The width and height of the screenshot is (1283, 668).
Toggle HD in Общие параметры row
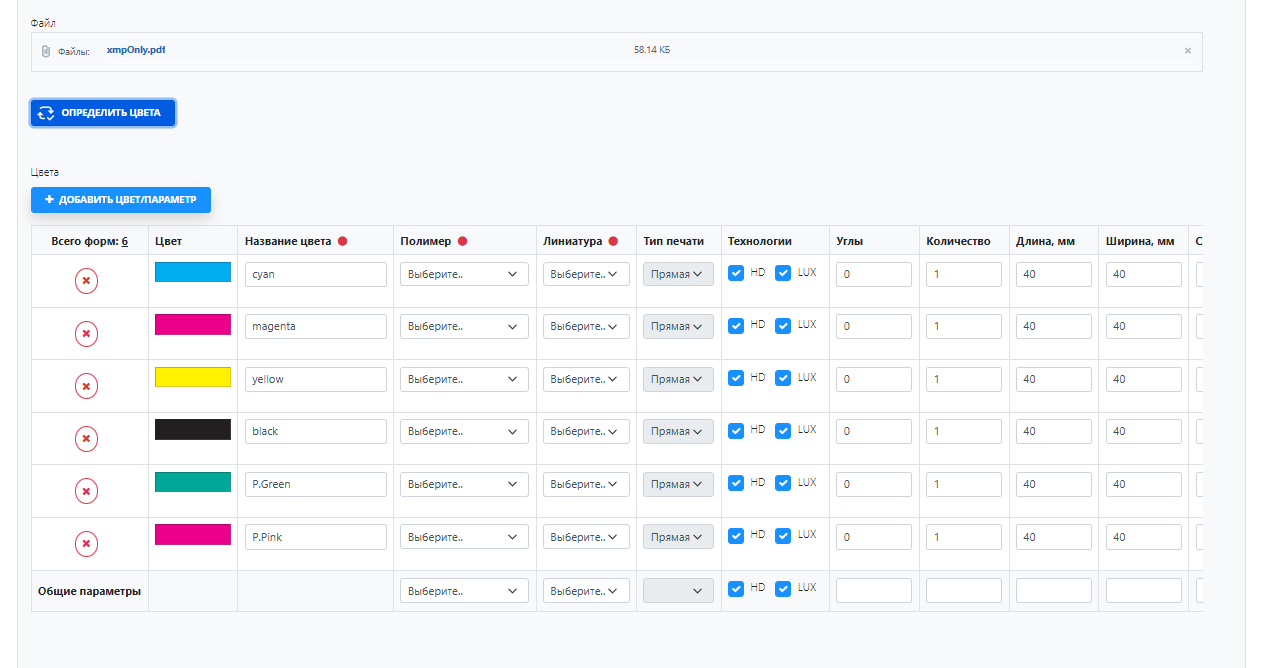click(x=736, y=589)
